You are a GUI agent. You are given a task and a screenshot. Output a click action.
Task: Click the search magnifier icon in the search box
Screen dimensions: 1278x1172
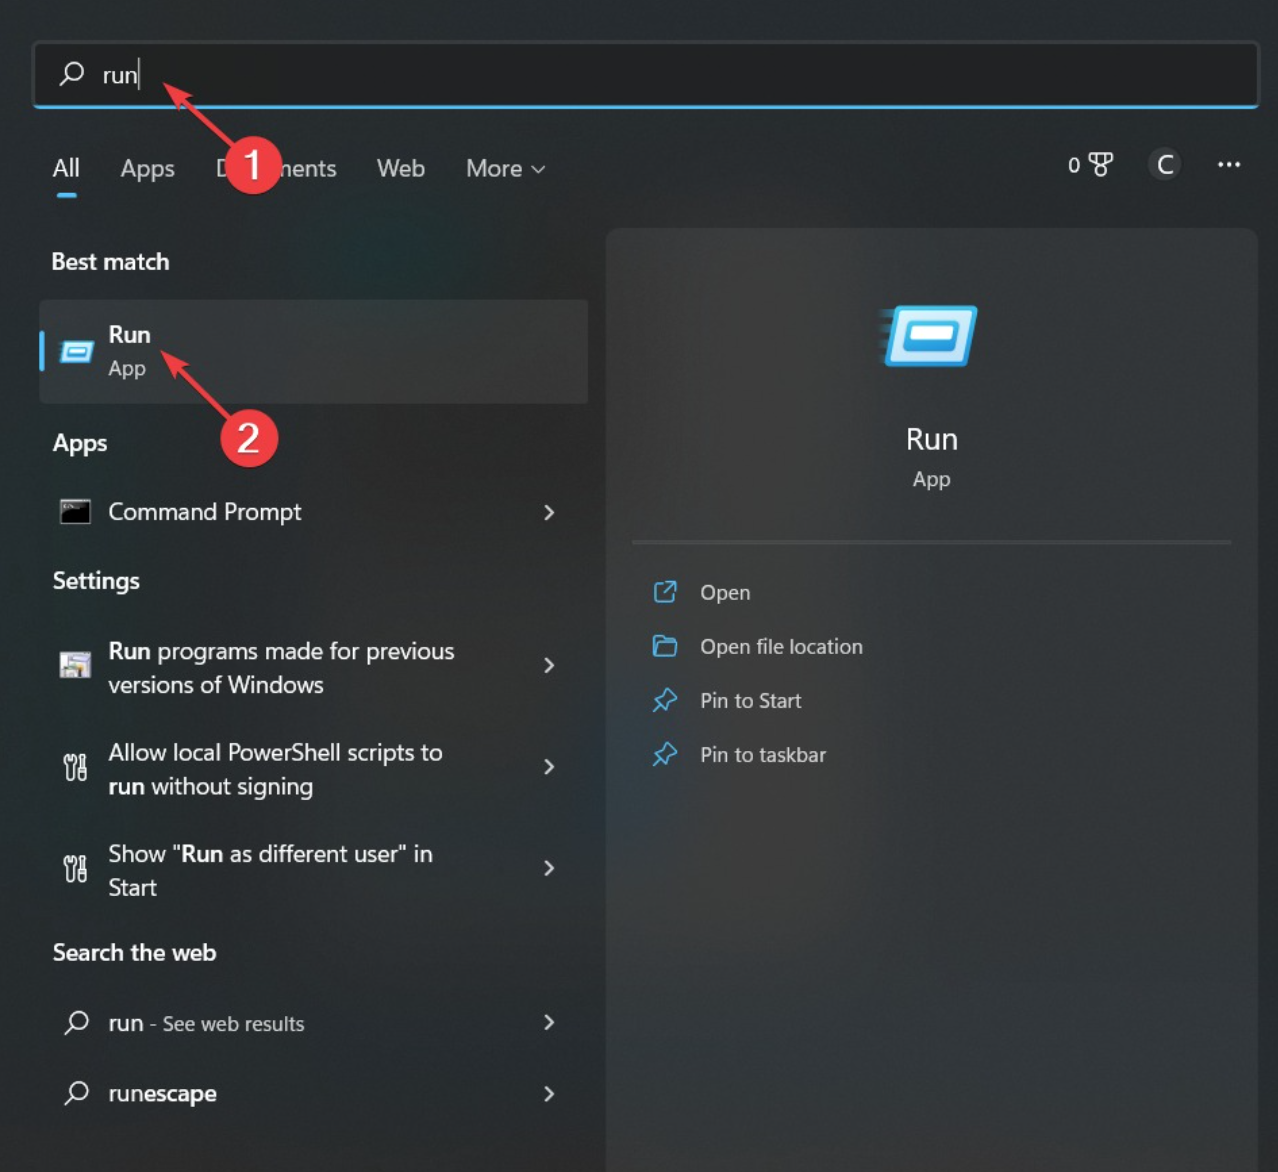pyautogui.click(x=71, y=74)
